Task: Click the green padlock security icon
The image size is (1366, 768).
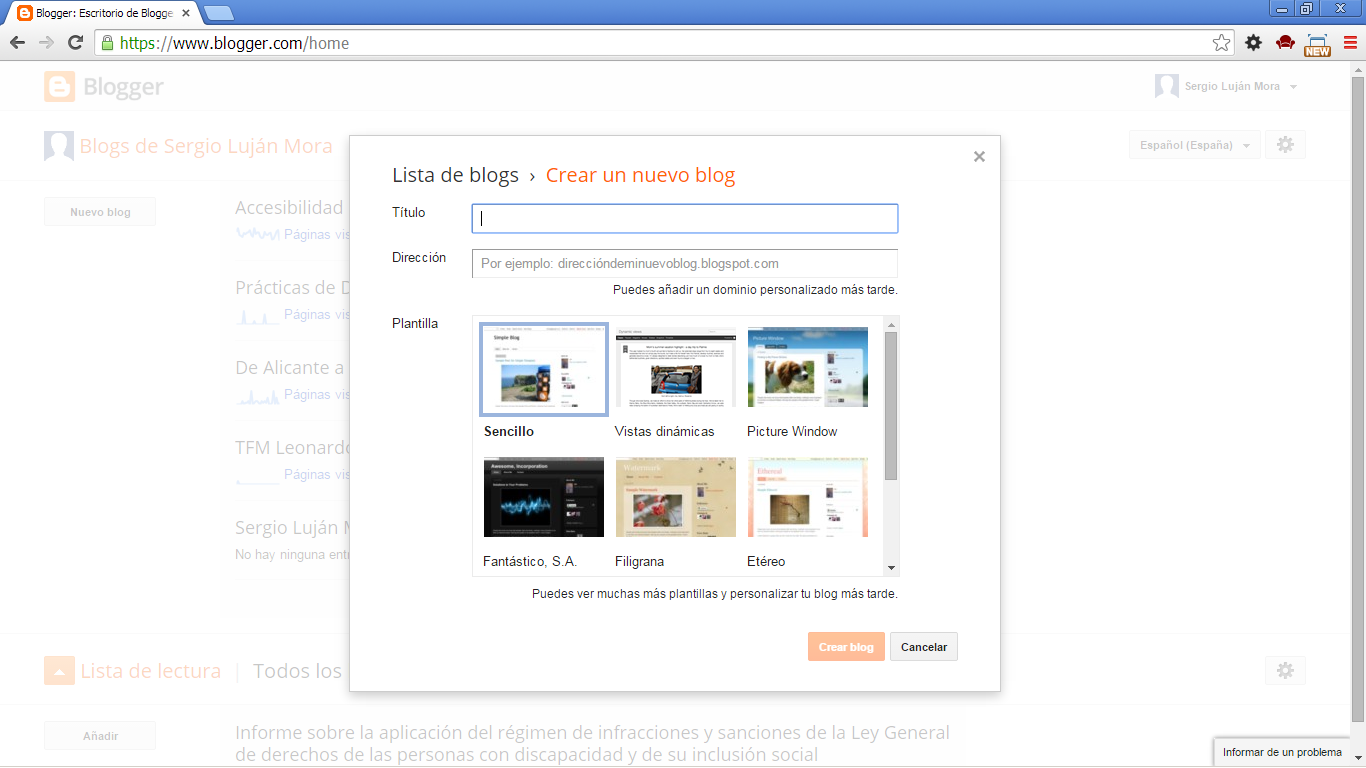Action: click(x=107, y=43)
